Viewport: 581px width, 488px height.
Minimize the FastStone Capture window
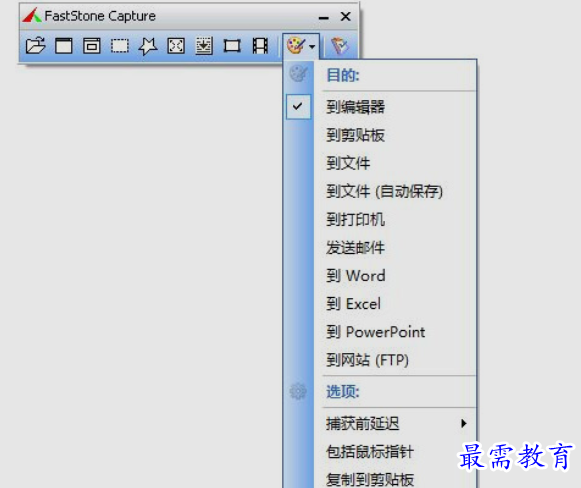[x=323, y=17]
